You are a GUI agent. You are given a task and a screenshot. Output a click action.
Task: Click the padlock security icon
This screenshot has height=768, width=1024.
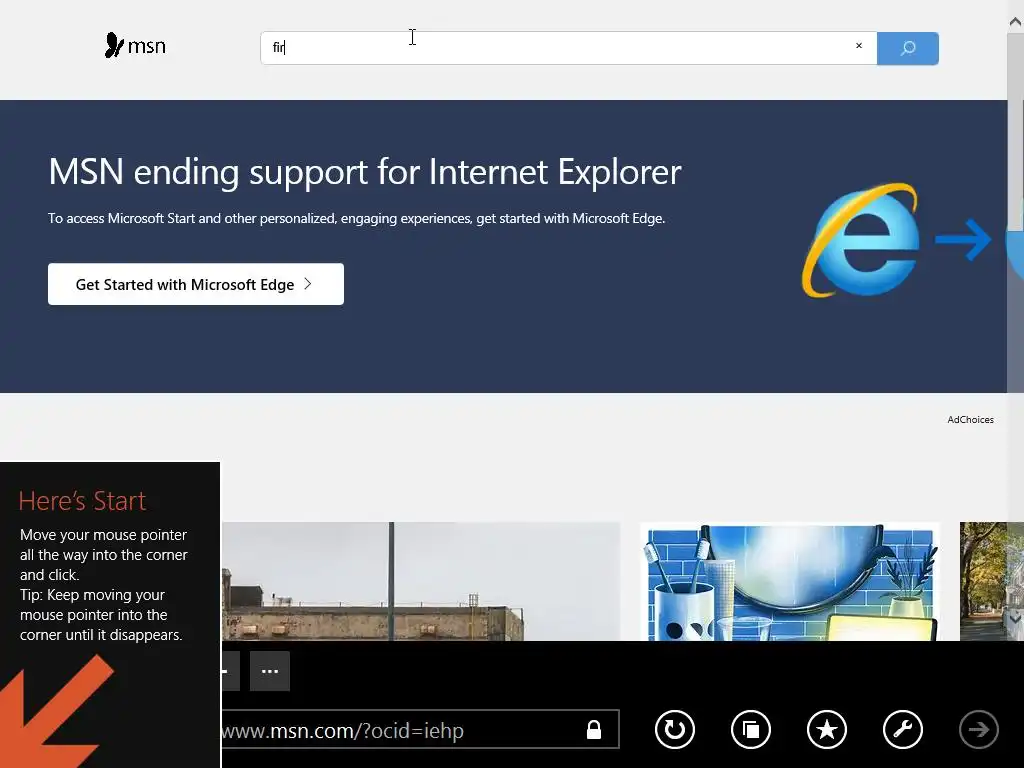click(594, 729)
